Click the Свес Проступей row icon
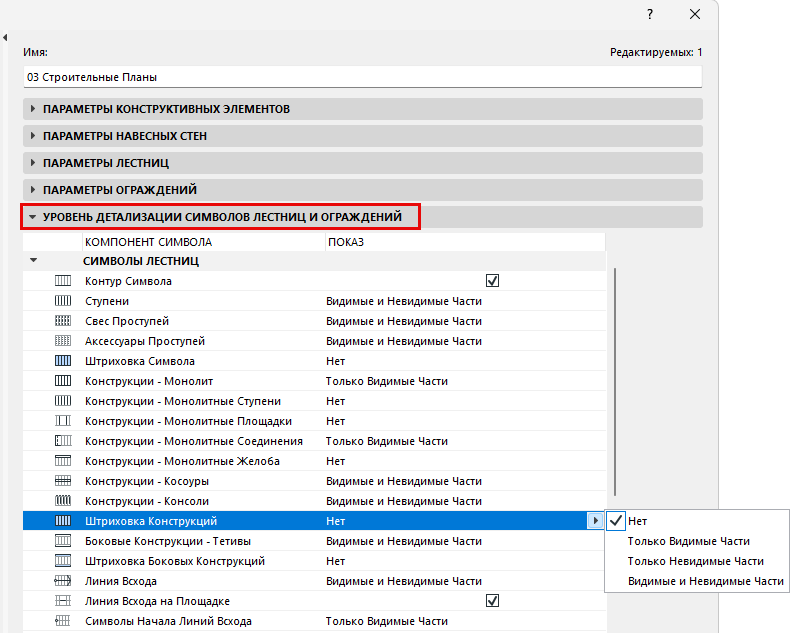The image size is (800, 633). [x=63, y=321]
